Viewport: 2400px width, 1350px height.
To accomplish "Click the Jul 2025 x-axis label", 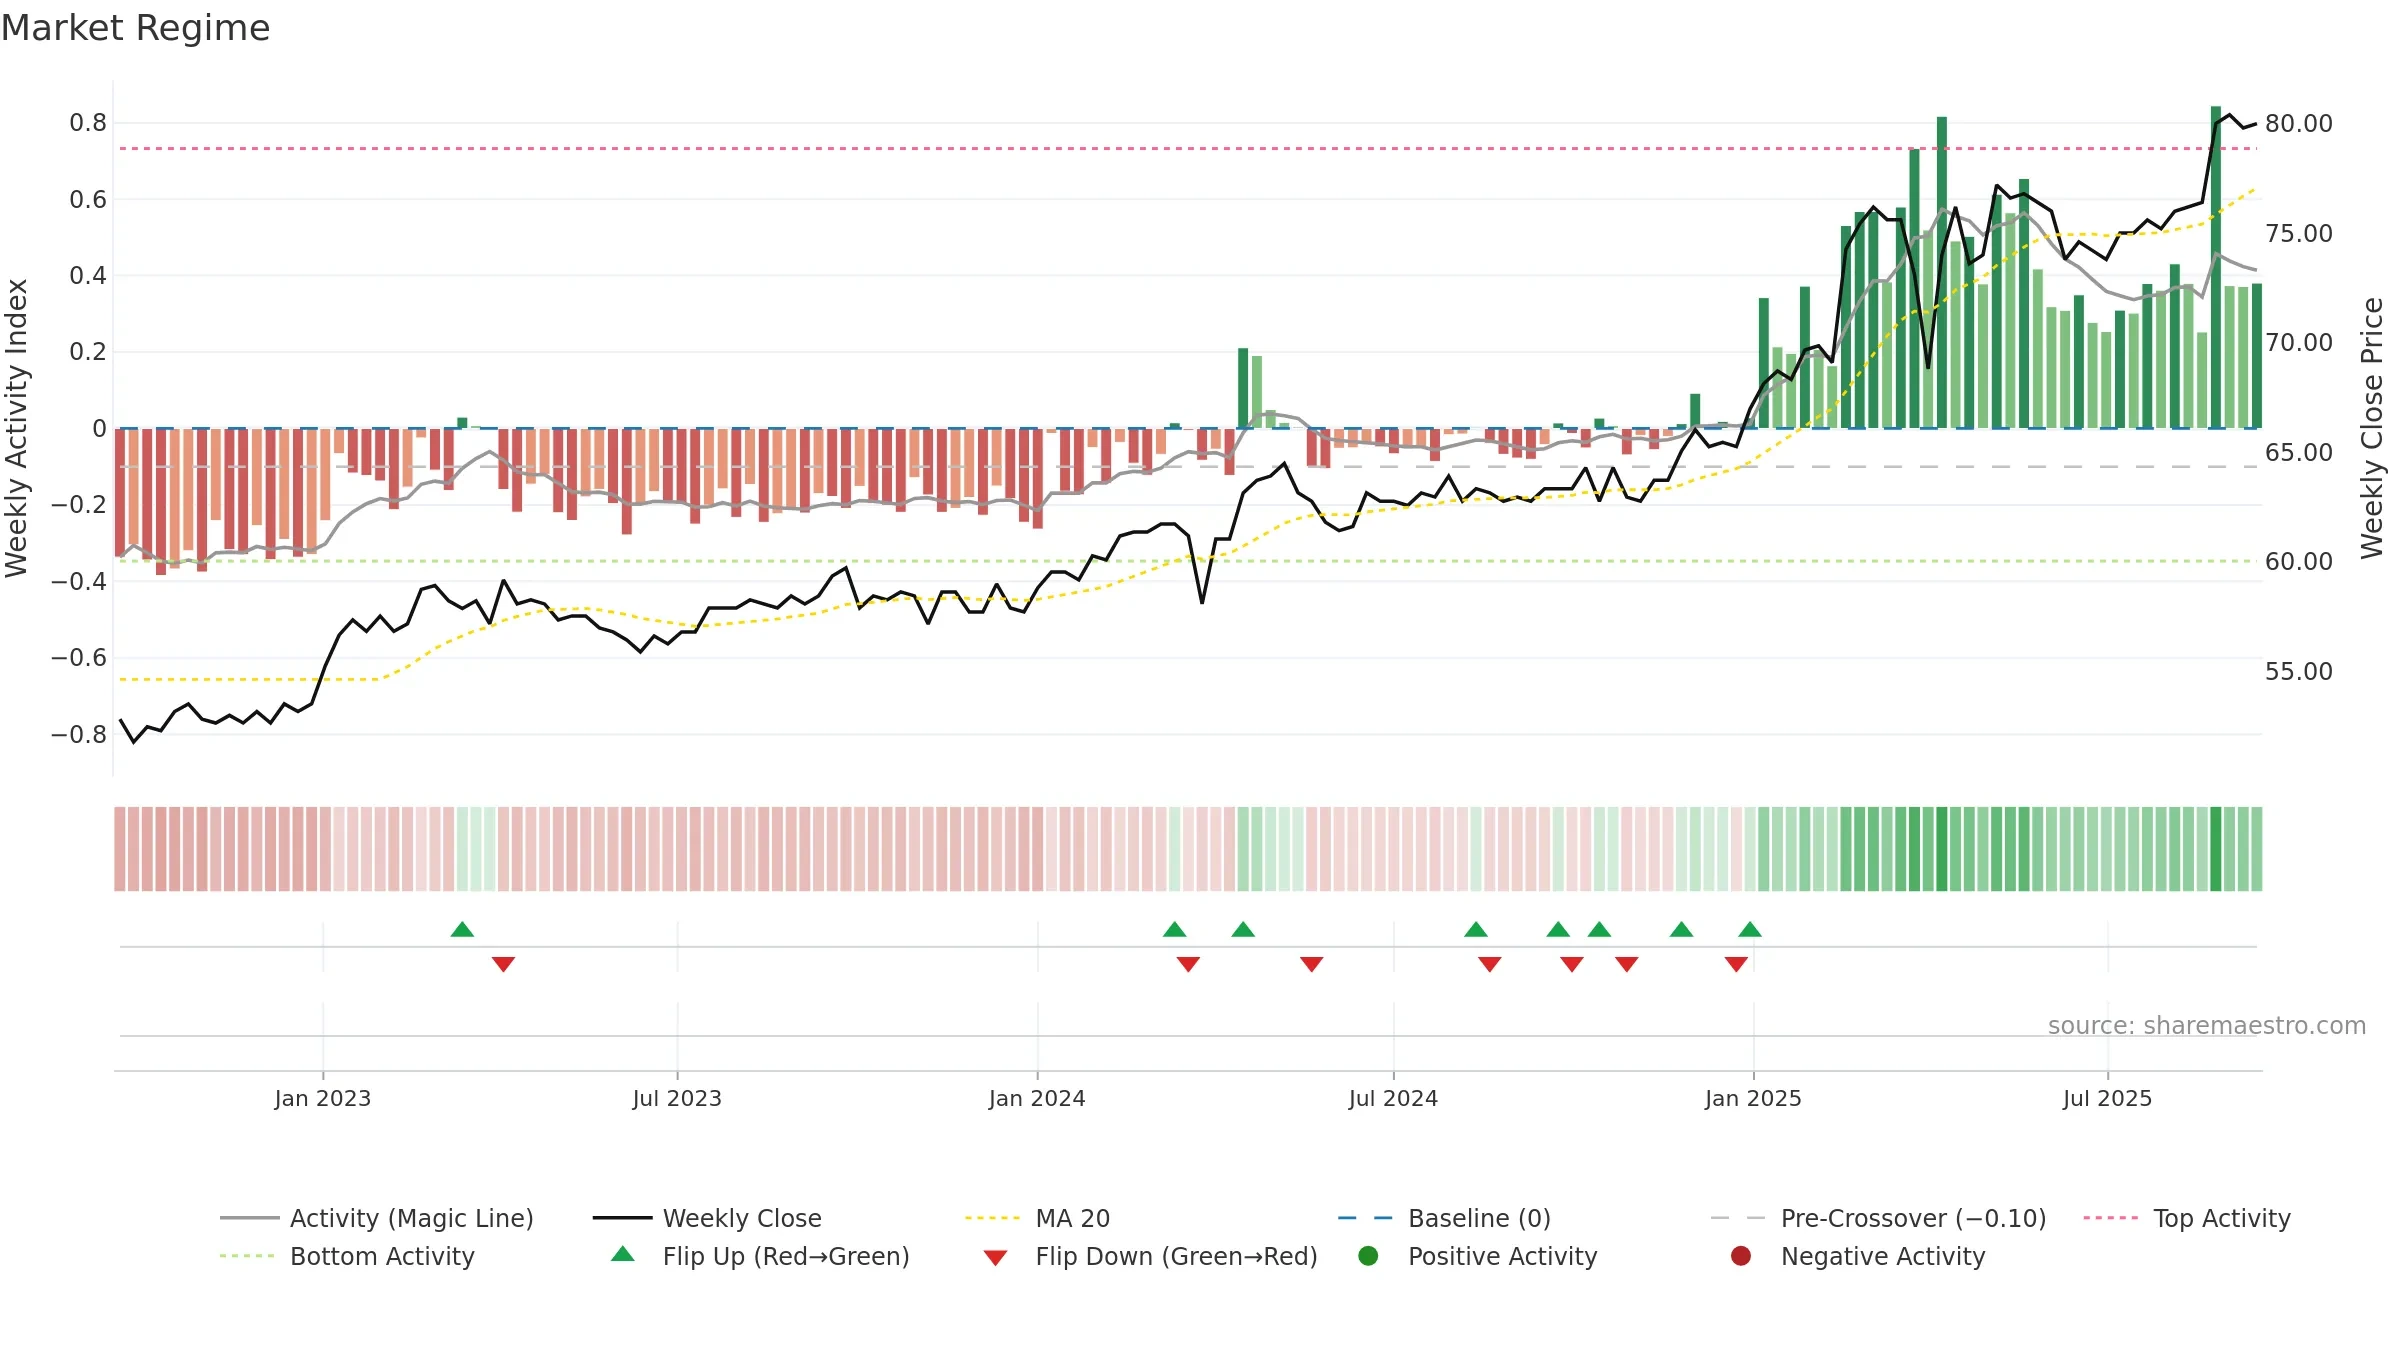I will pos(2107,1098).
